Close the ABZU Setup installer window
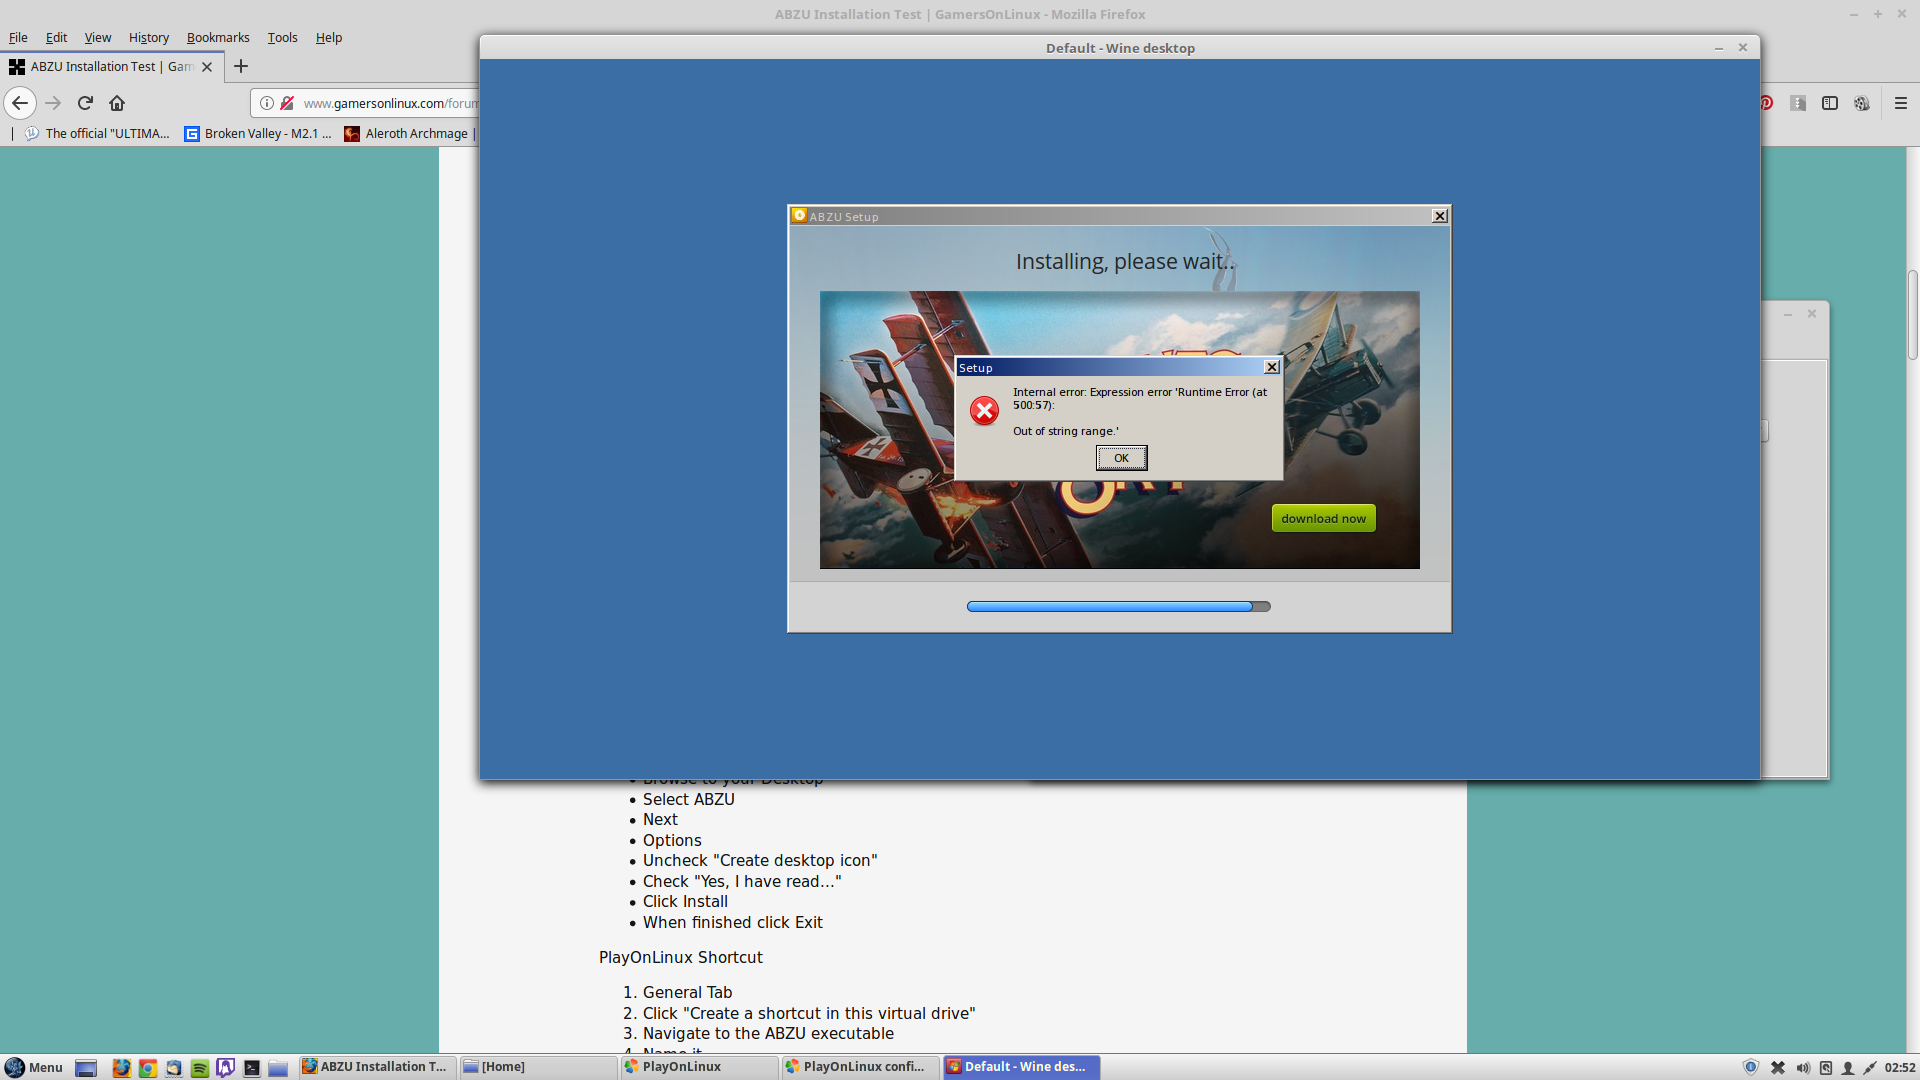Image resolution: width=1920 pixels, height=1080 pixels. pyautogui.click(x=1439, y=216)
